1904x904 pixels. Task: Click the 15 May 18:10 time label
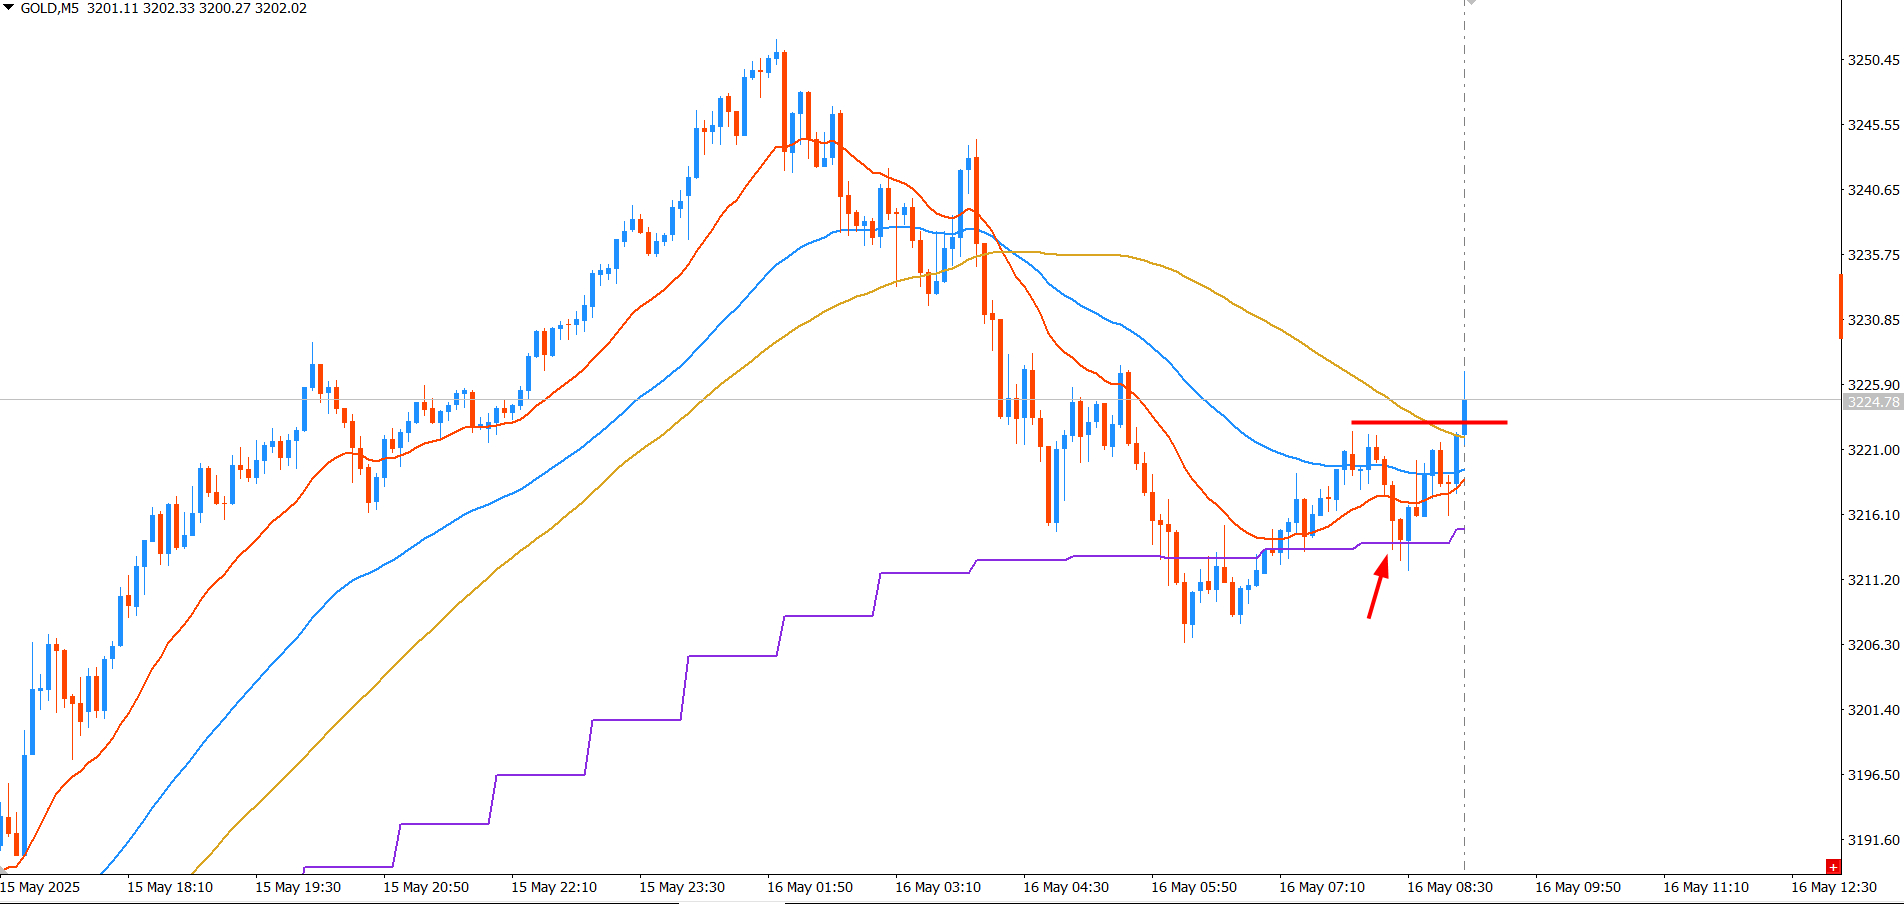tap(170, 887)
